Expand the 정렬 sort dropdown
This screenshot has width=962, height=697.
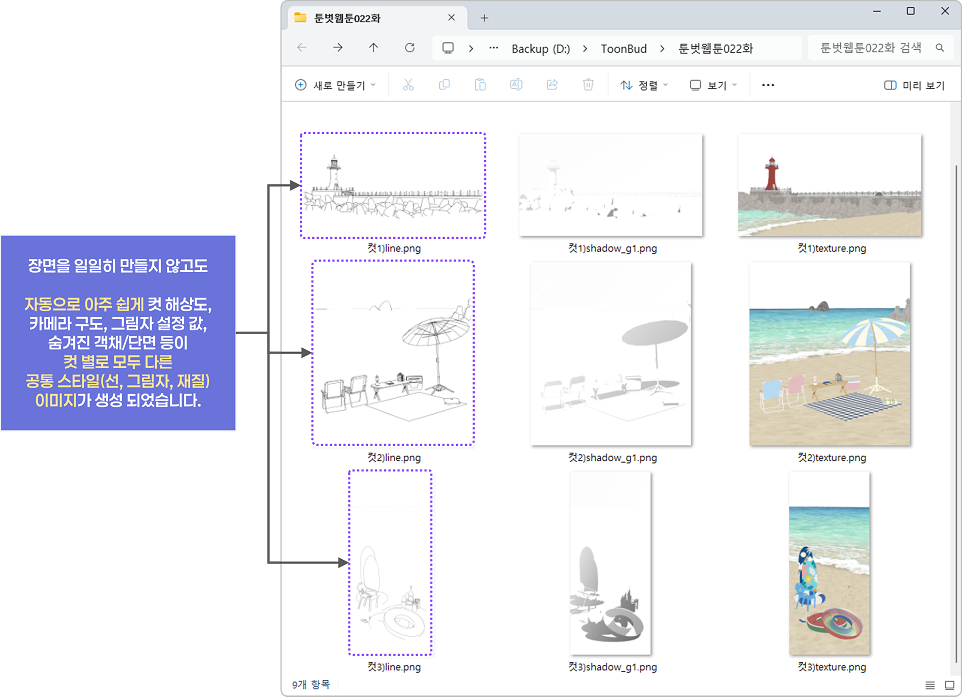(644, 86)
